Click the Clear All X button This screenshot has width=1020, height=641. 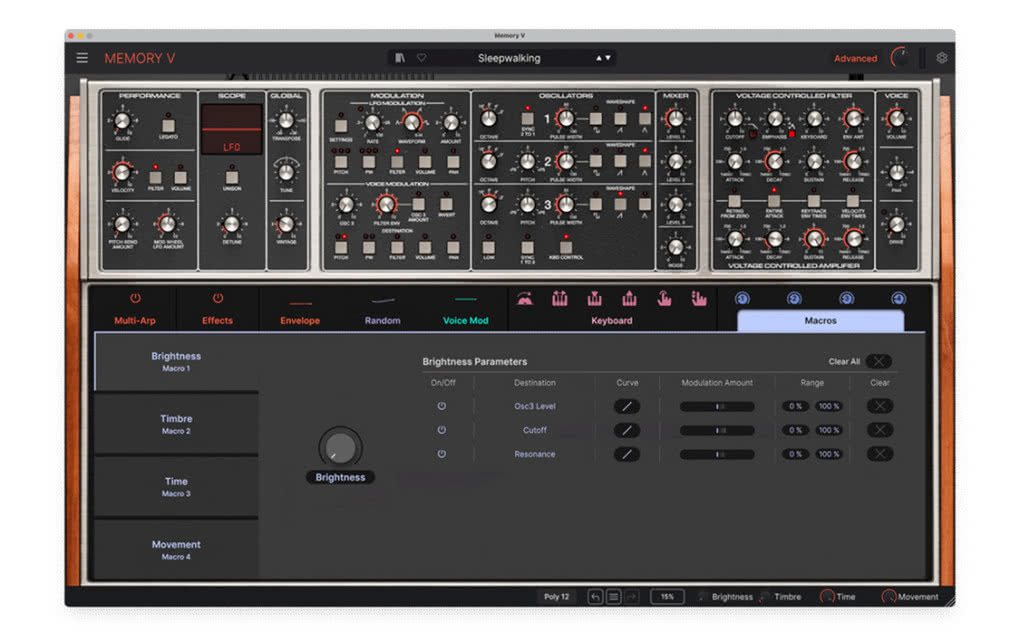click(x=879, y=361)
